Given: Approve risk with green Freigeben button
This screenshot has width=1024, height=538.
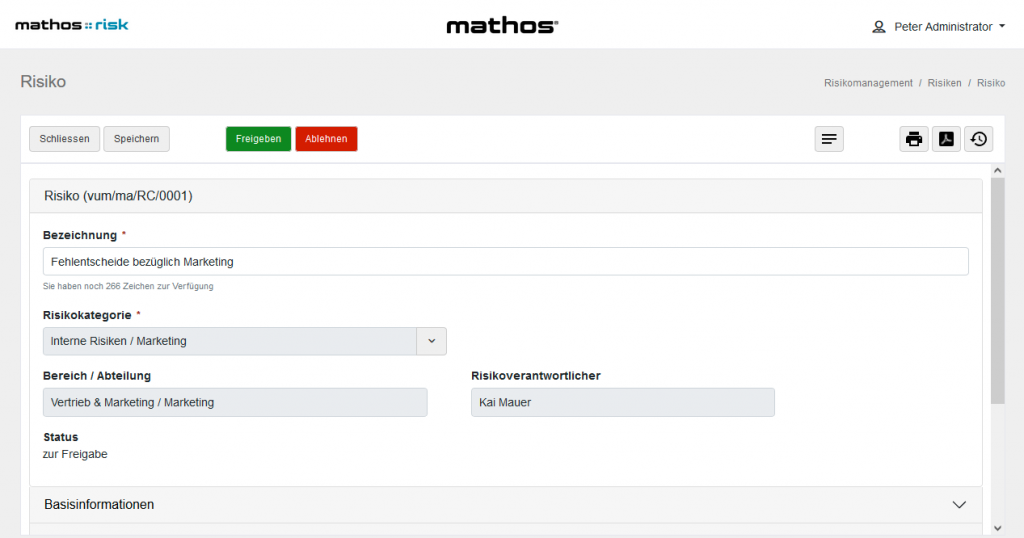Looking at the screenshot, I should (x=258, y=139).
